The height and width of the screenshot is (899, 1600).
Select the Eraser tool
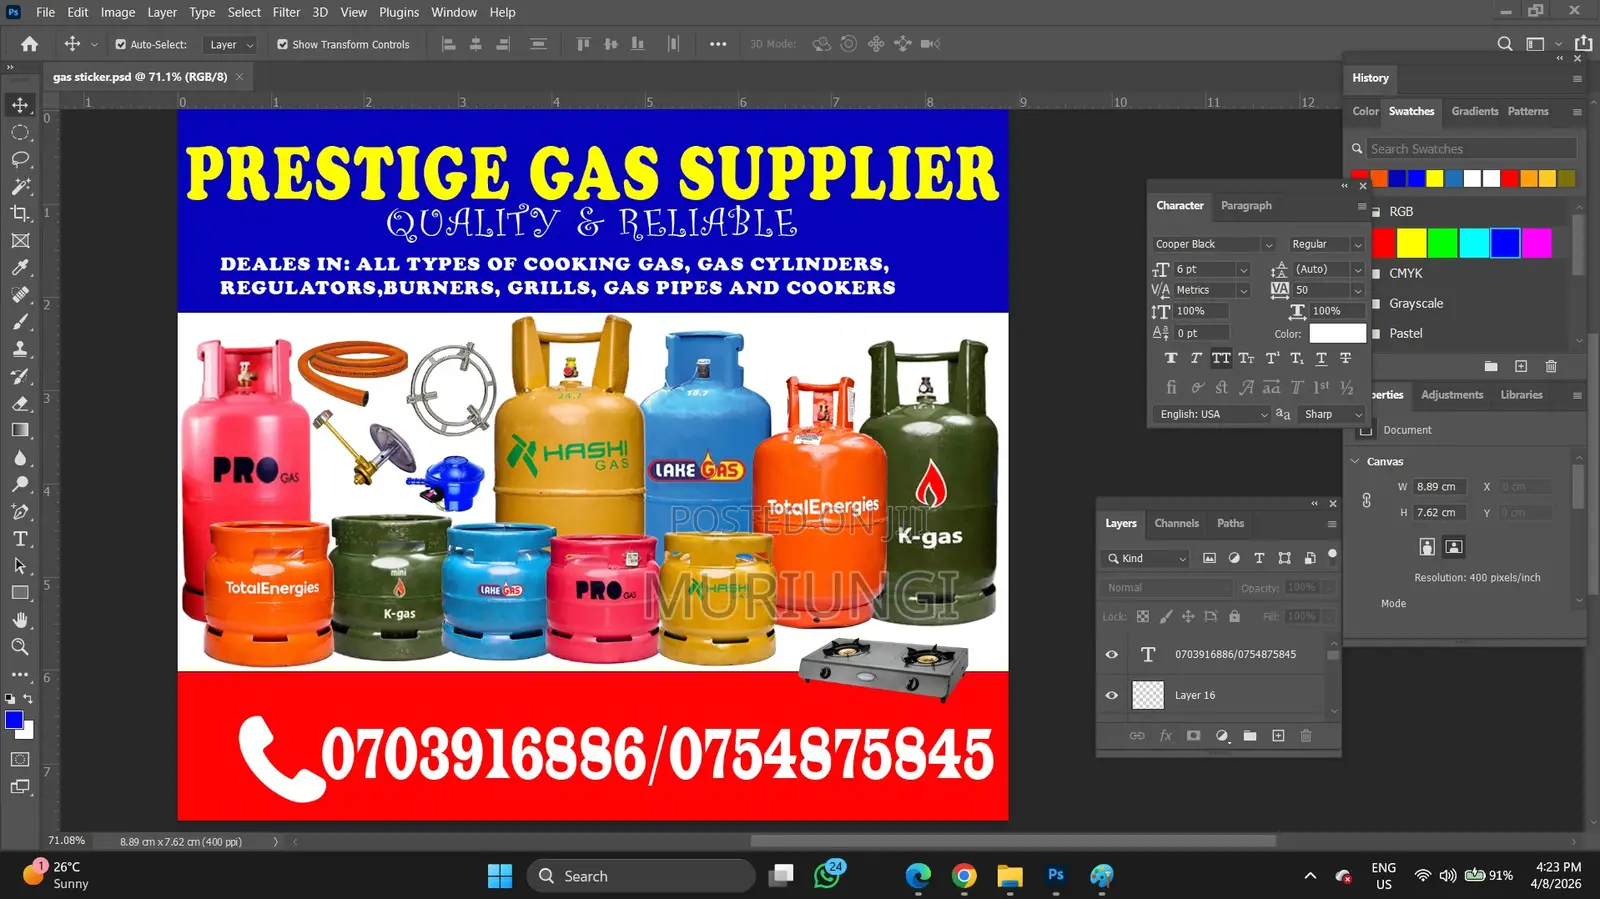pos(20,403)
